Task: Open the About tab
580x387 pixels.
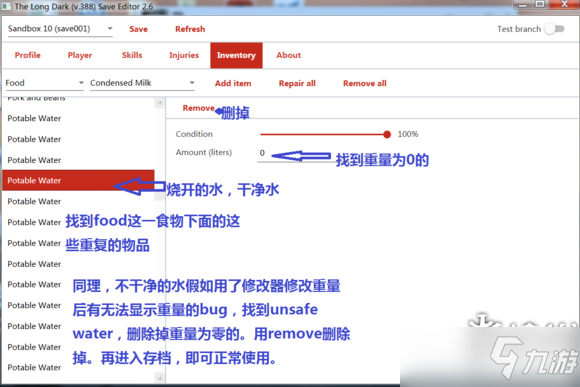Action: pyautogui.click(x=289, y=55)
